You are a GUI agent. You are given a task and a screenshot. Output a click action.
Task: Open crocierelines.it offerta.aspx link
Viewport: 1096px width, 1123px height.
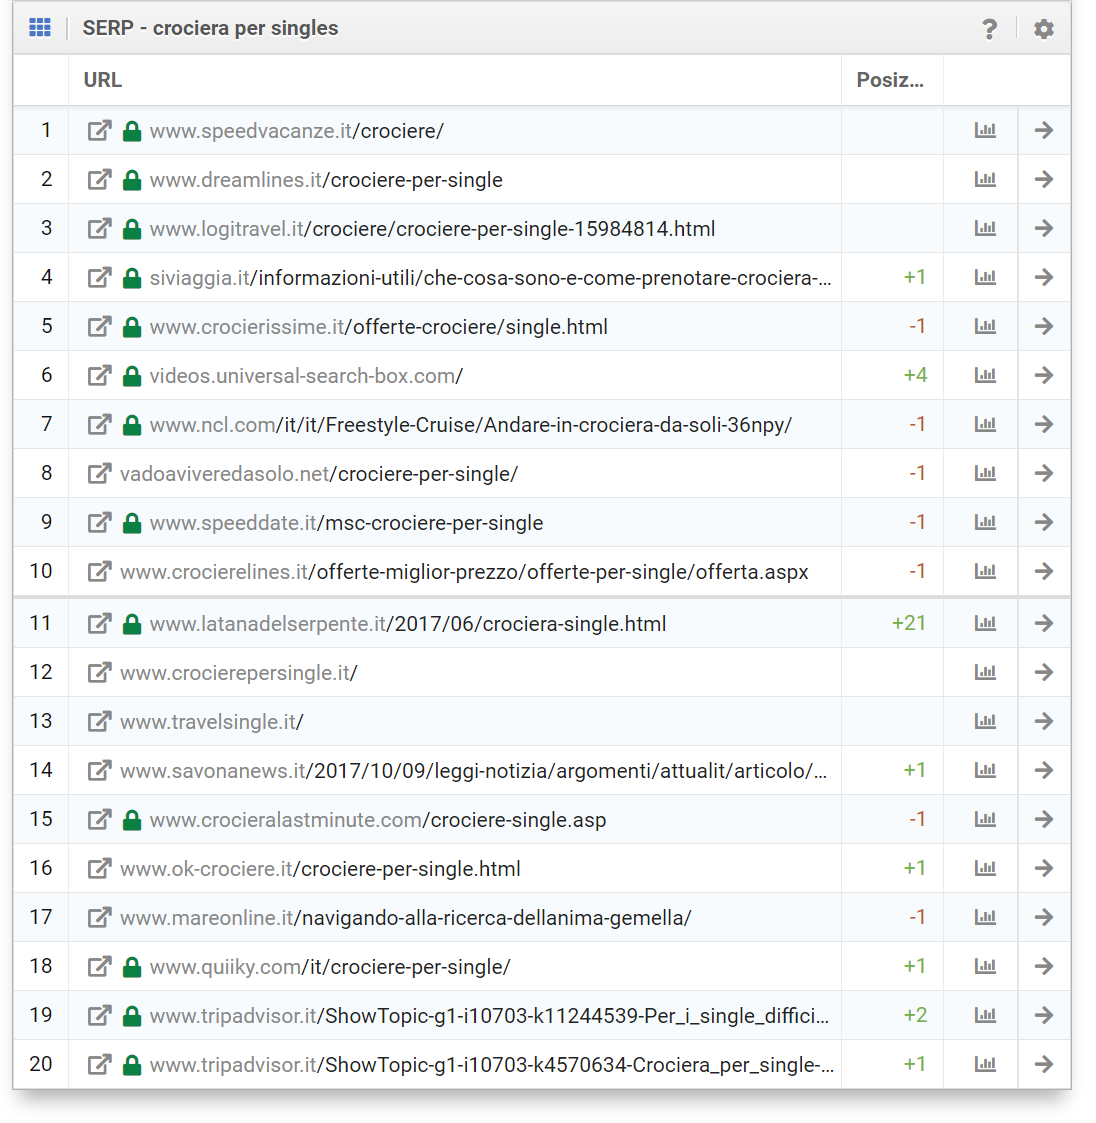click(x=464, y=572)
